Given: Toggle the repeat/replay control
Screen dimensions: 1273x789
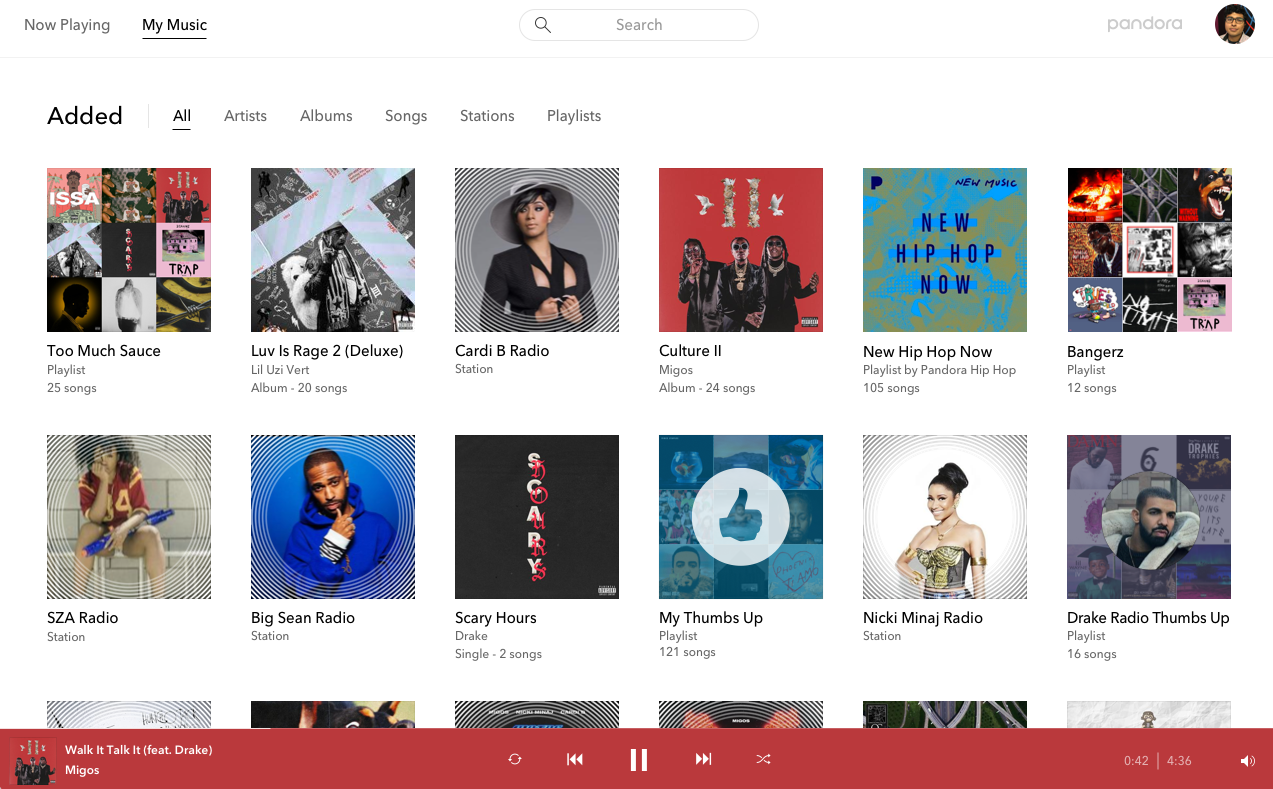Looking at the screenshot, I should coord(515,759).
